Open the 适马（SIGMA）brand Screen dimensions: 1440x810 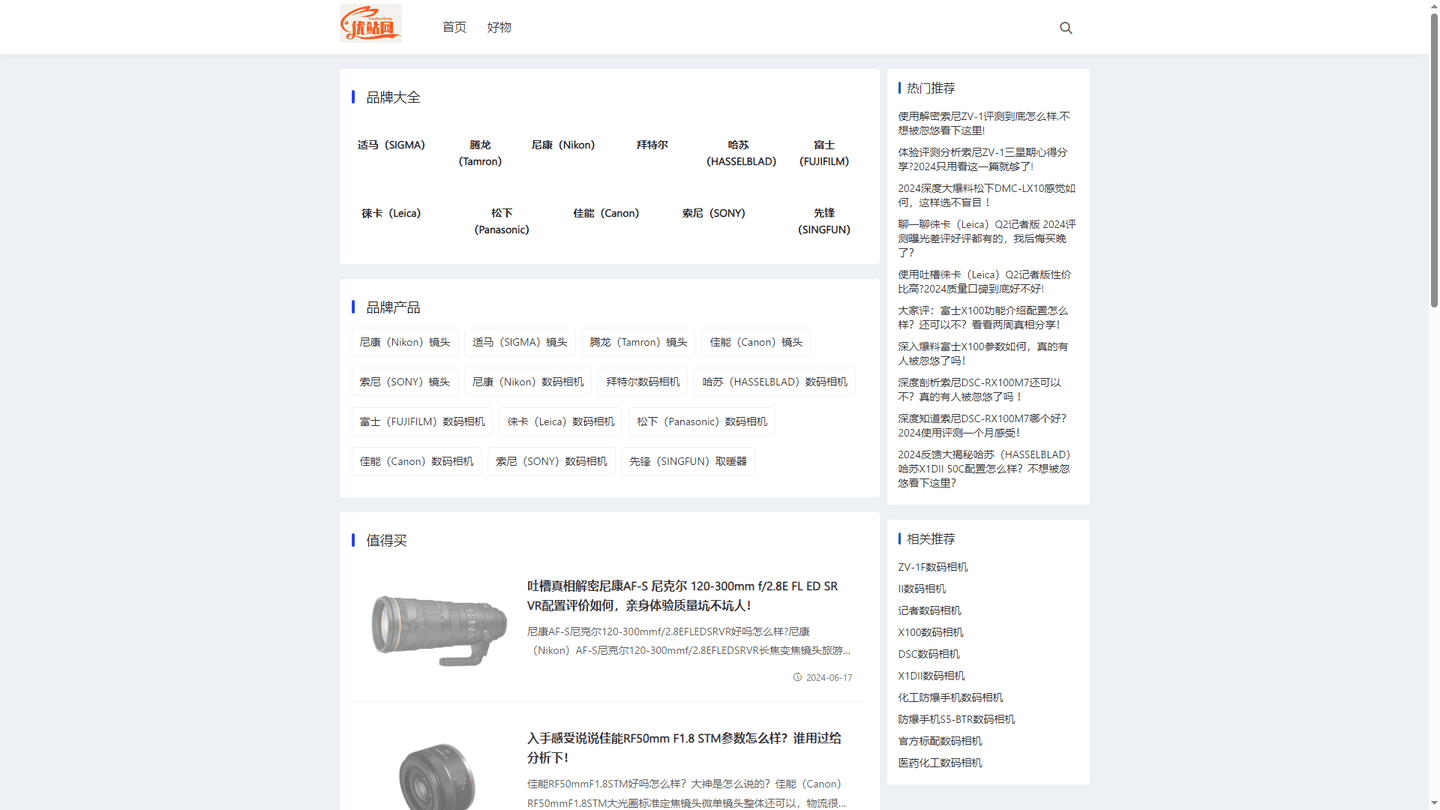pyautogui.click(x=391, y=145)
